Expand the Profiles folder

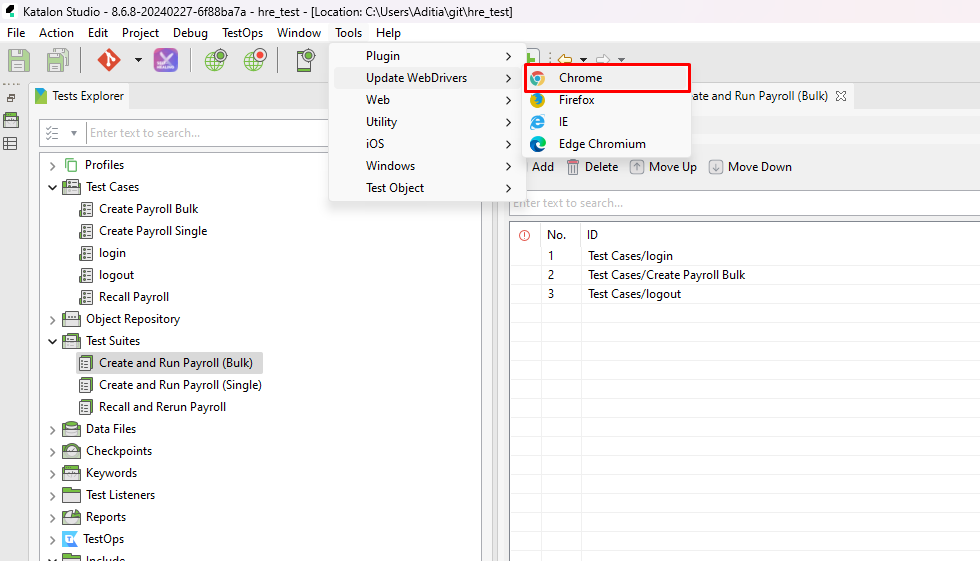[x=52, y=166]
